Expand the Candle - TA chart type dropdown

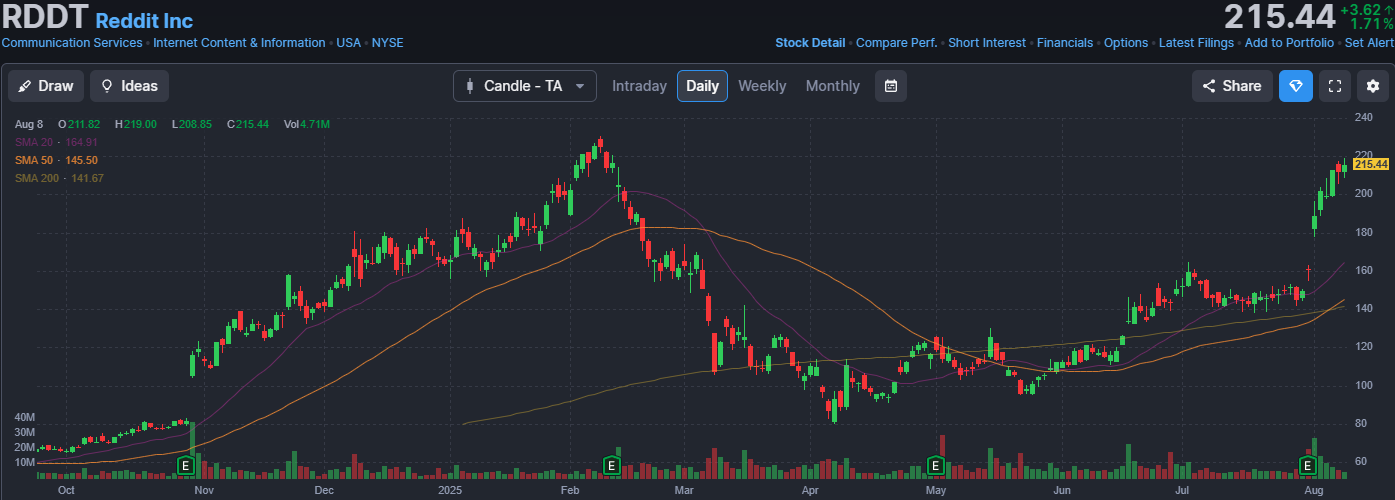coord(525,86)
